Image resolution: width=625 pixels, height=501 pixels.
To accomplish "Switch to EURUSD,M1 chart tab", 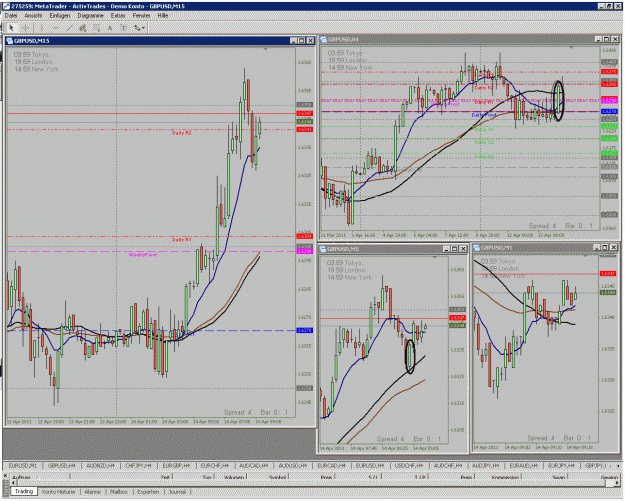I will 22,466.
